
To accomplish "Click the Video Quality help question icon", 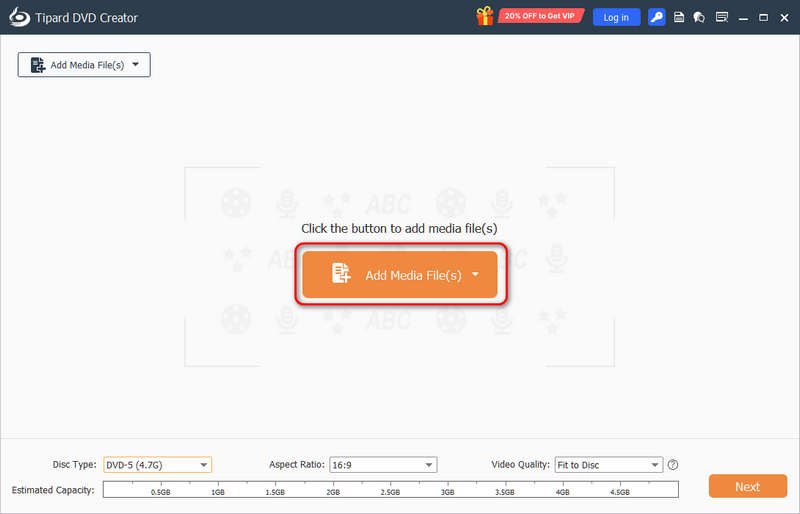I will (673, 465).
